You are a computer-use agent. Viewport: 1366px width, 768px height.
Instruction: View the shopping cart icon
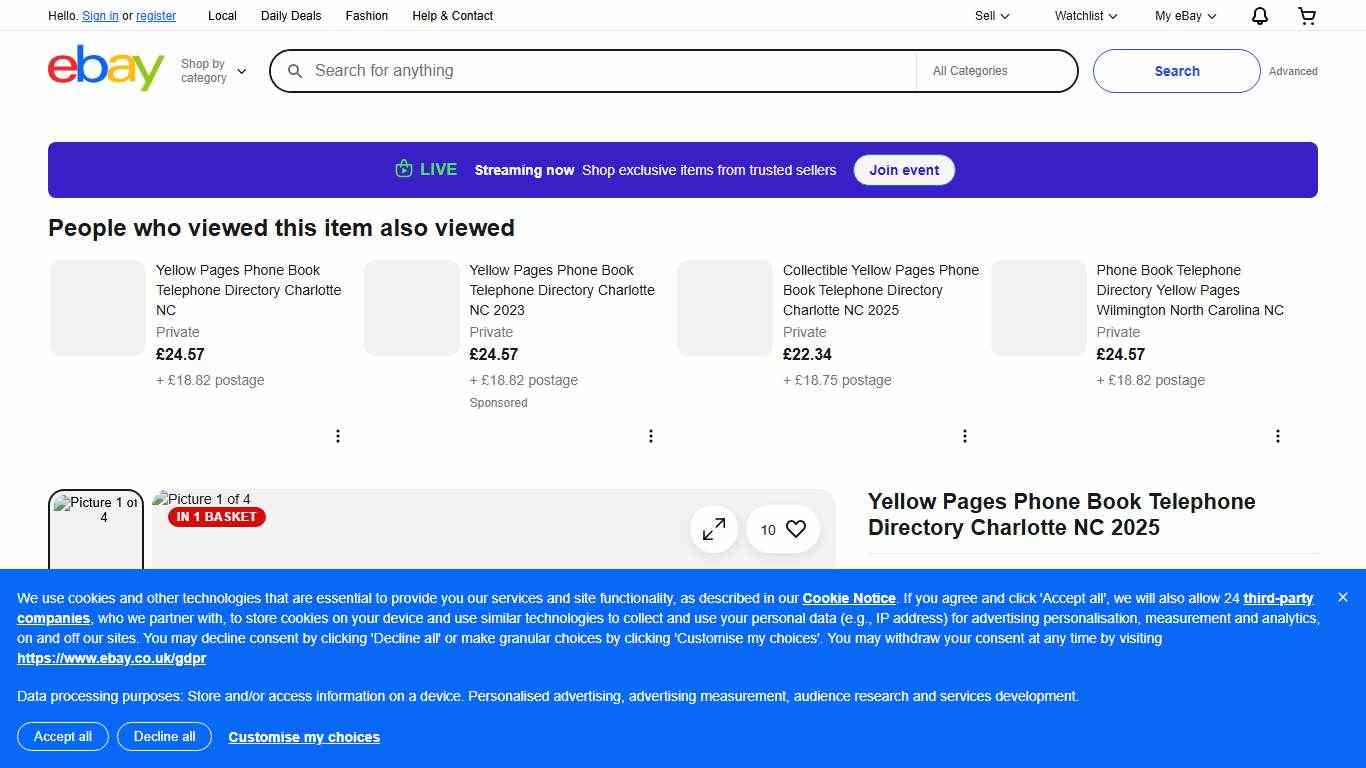[x=1307, y=15]
